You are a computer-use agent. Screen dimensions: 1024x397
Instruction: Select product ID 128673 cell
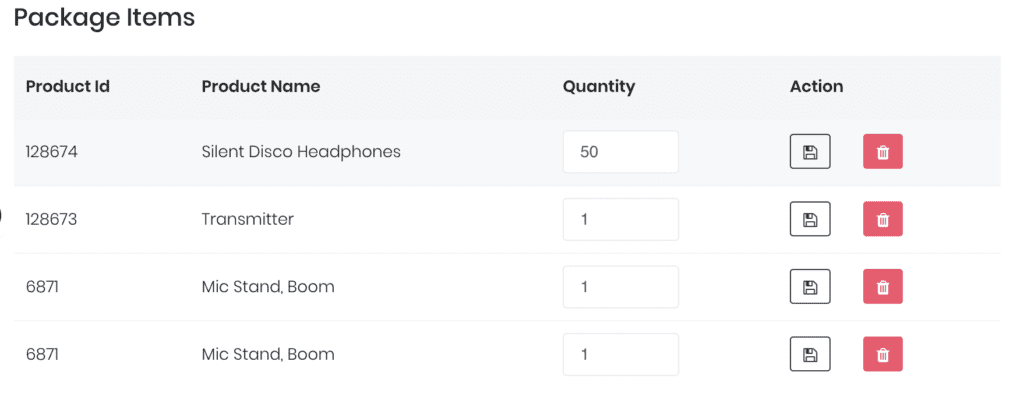pos(52,219)
